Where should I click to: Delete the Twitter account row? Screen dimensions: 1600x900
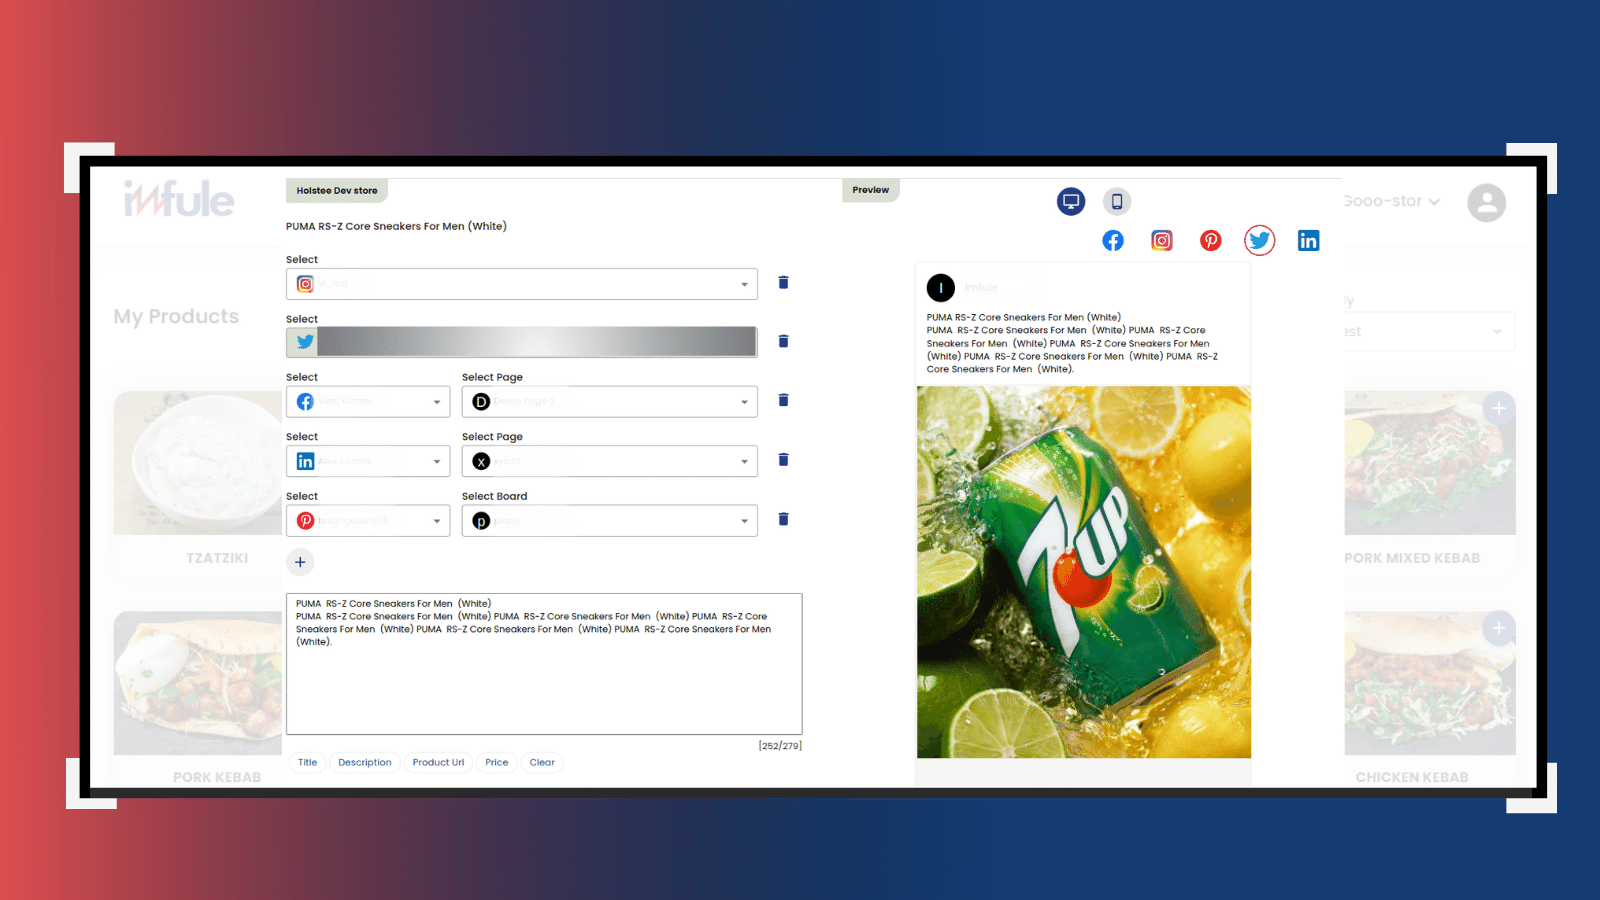coord(783,341)
